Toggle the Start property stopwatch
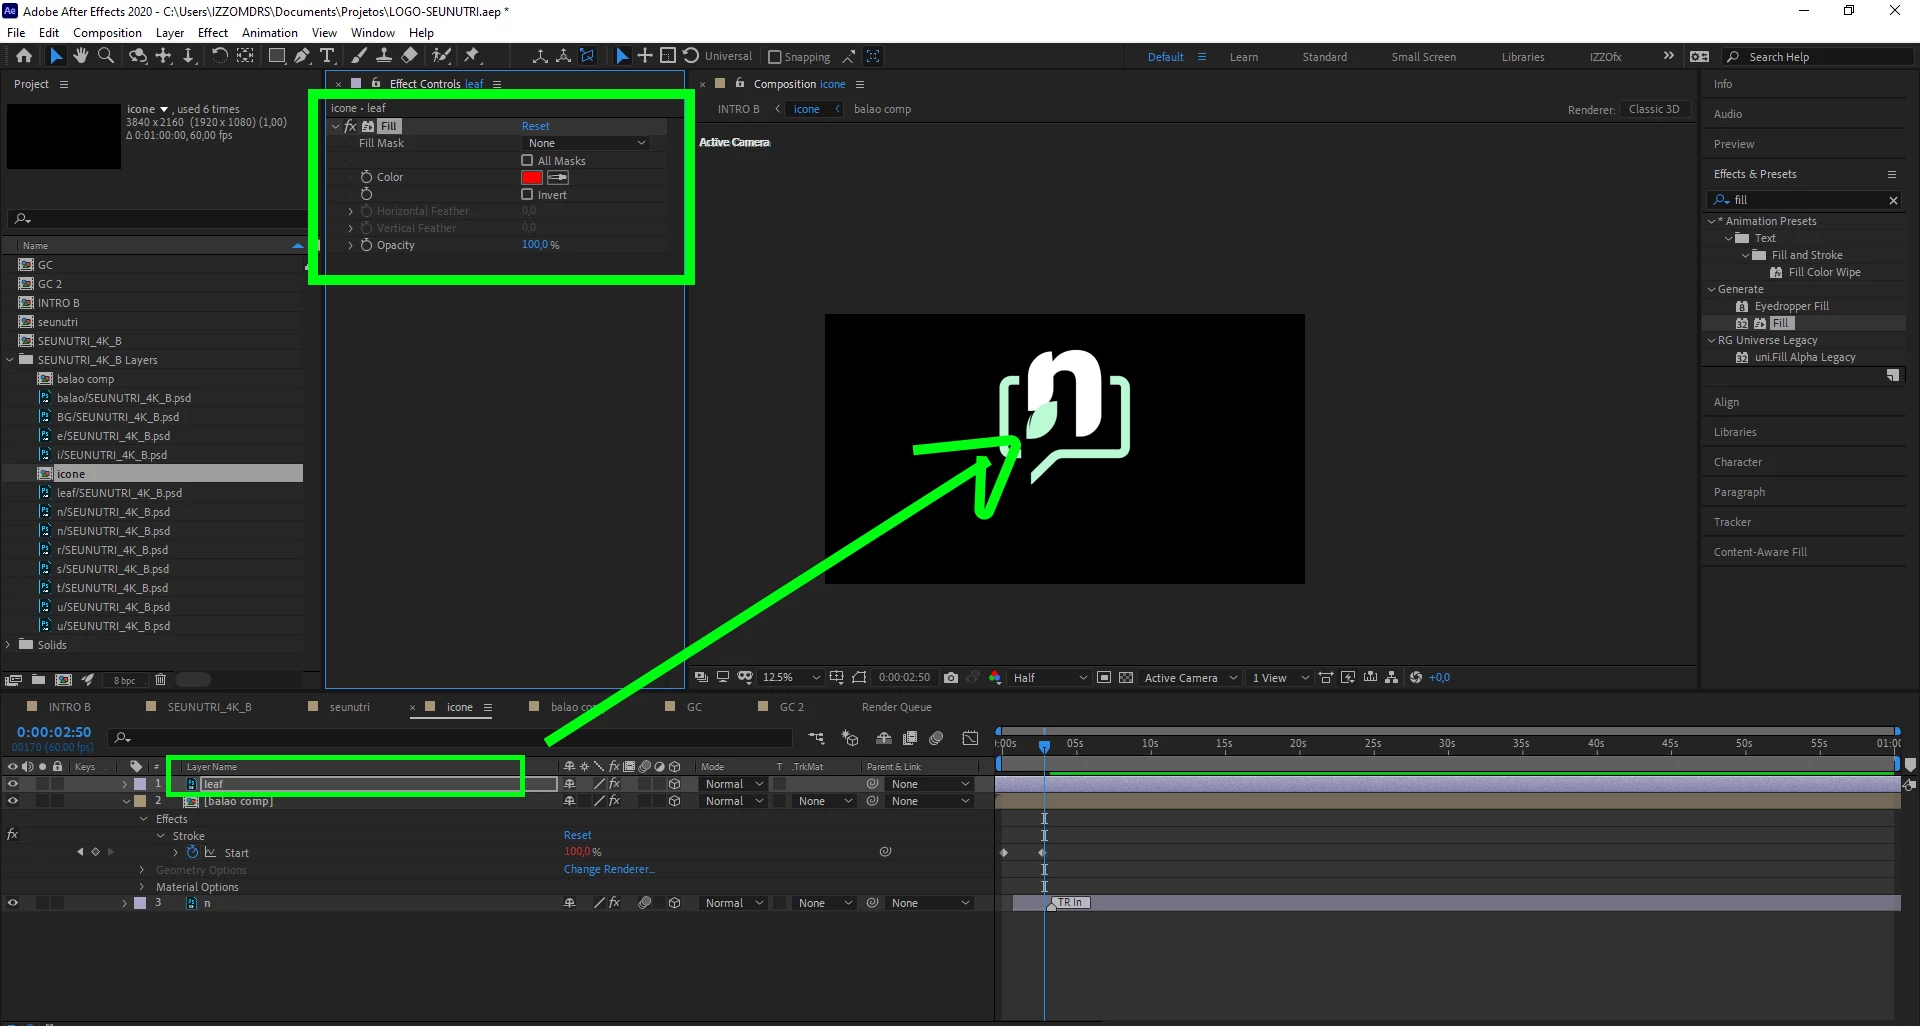The width and height of the screenshot is (1920, 1026). [193, 852]
